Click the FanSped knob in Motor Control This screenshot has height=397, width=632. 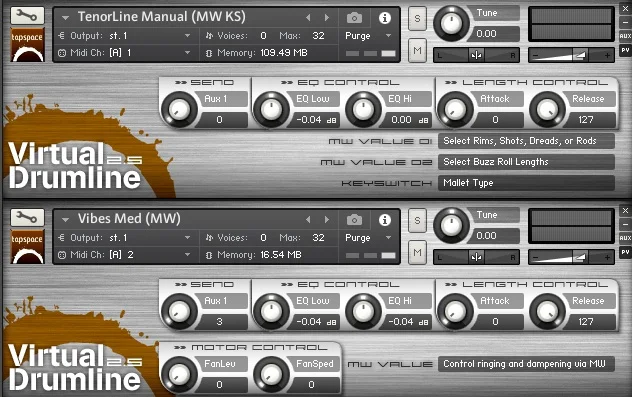pyautogui.click(x=271, y=374)
